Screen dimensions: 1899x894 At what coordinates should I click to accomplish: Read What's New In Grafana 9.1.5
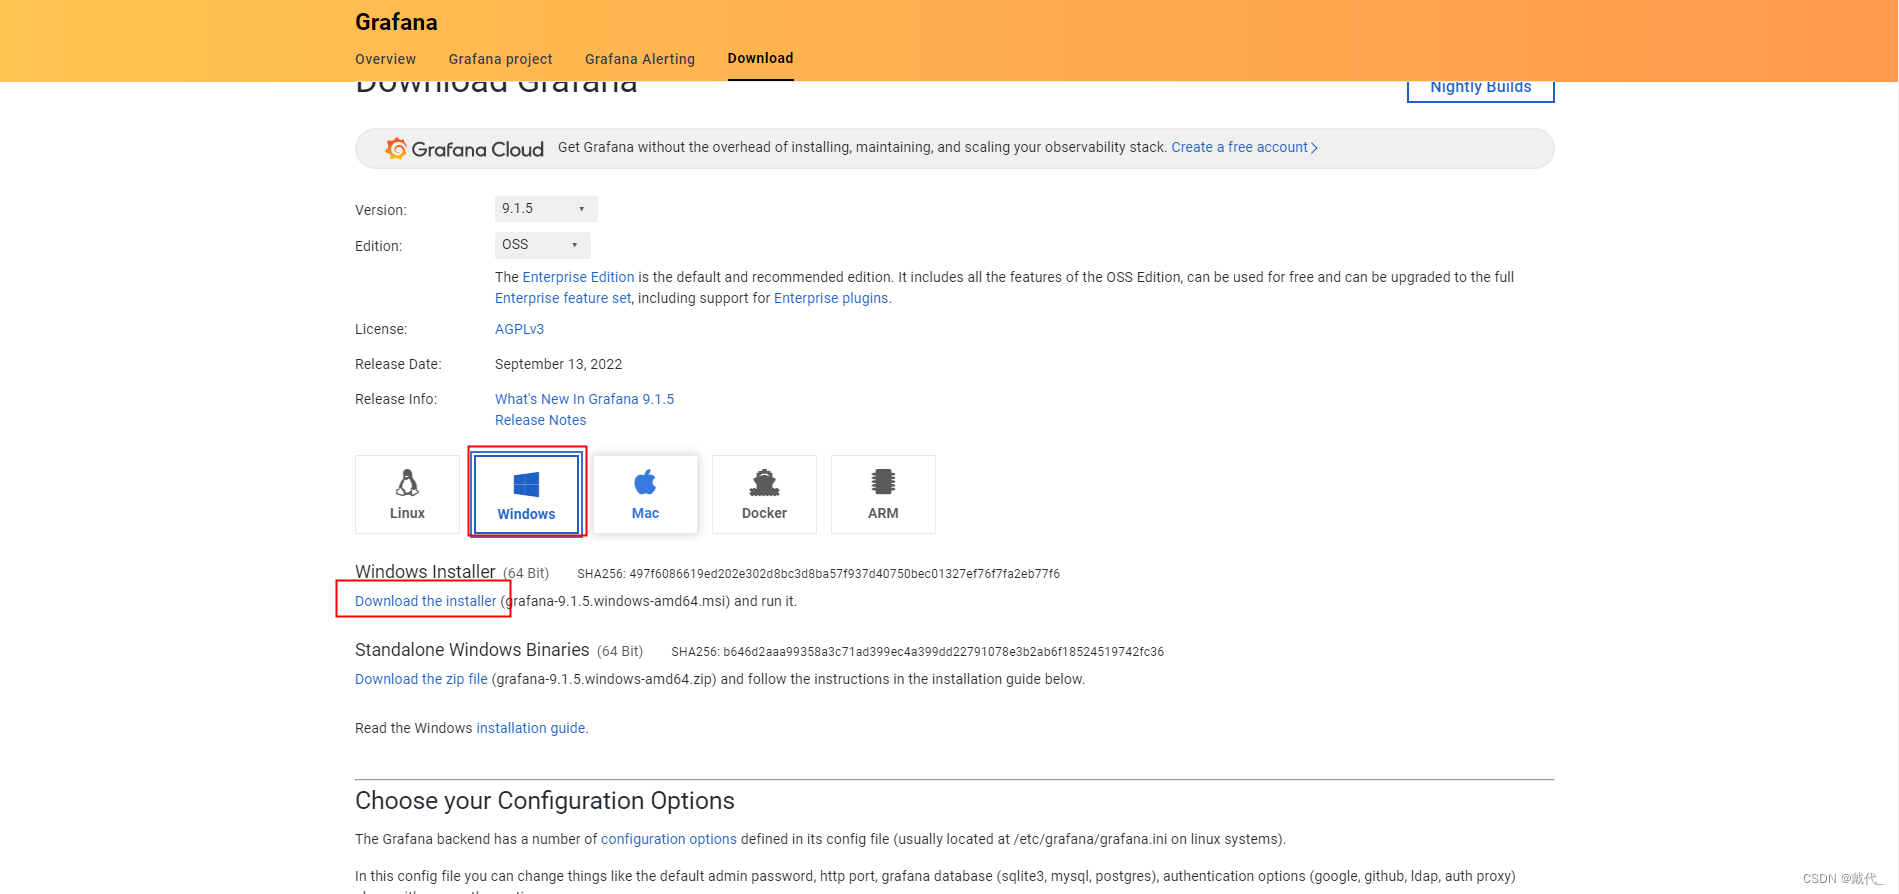(x=584, y=399)
